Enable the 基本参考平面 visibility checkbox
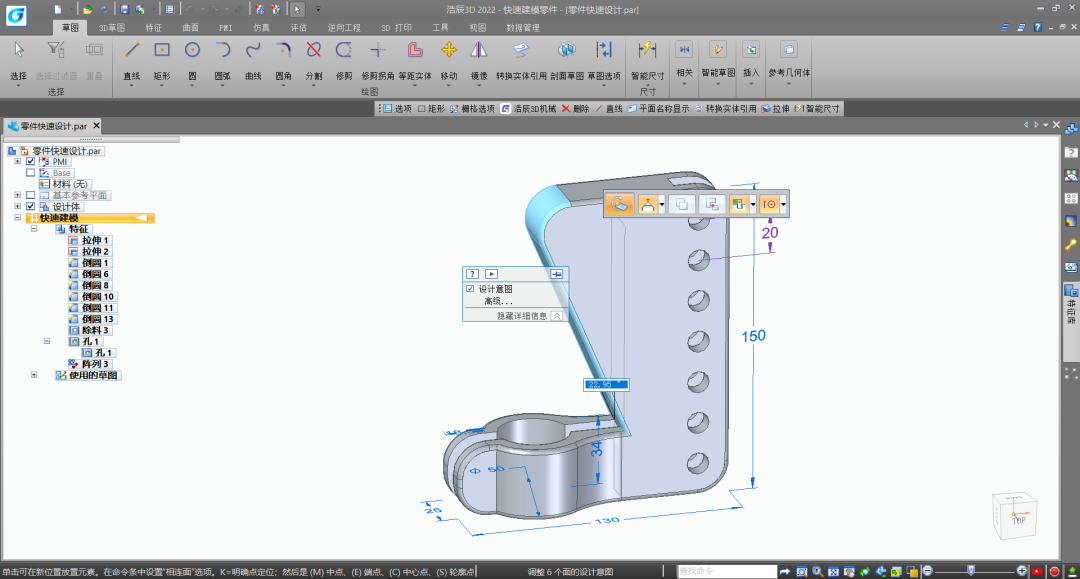The image size is (1080, 579). (x=31, y=195)
